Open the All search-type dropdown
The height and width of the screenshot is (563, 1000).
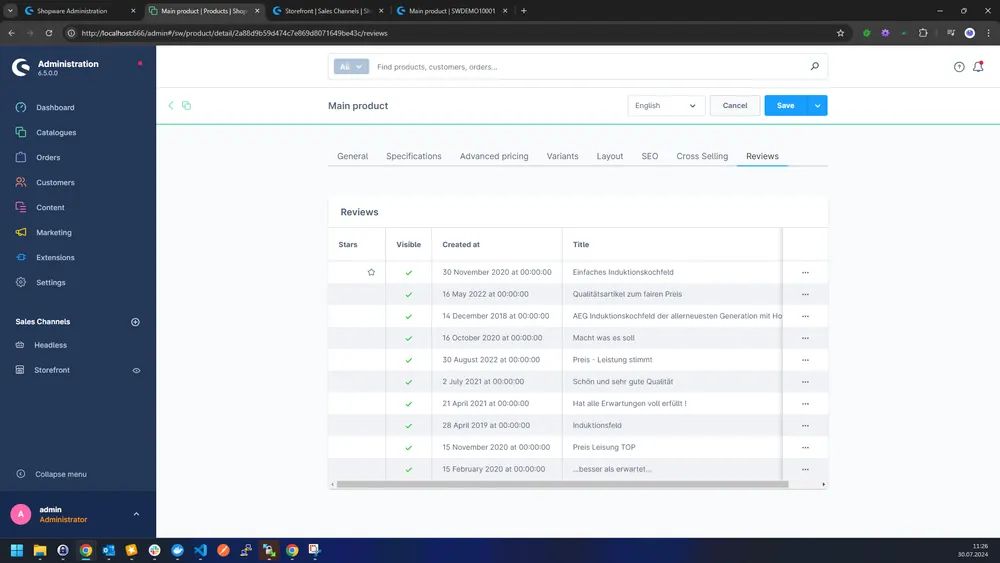click(351, 67)
